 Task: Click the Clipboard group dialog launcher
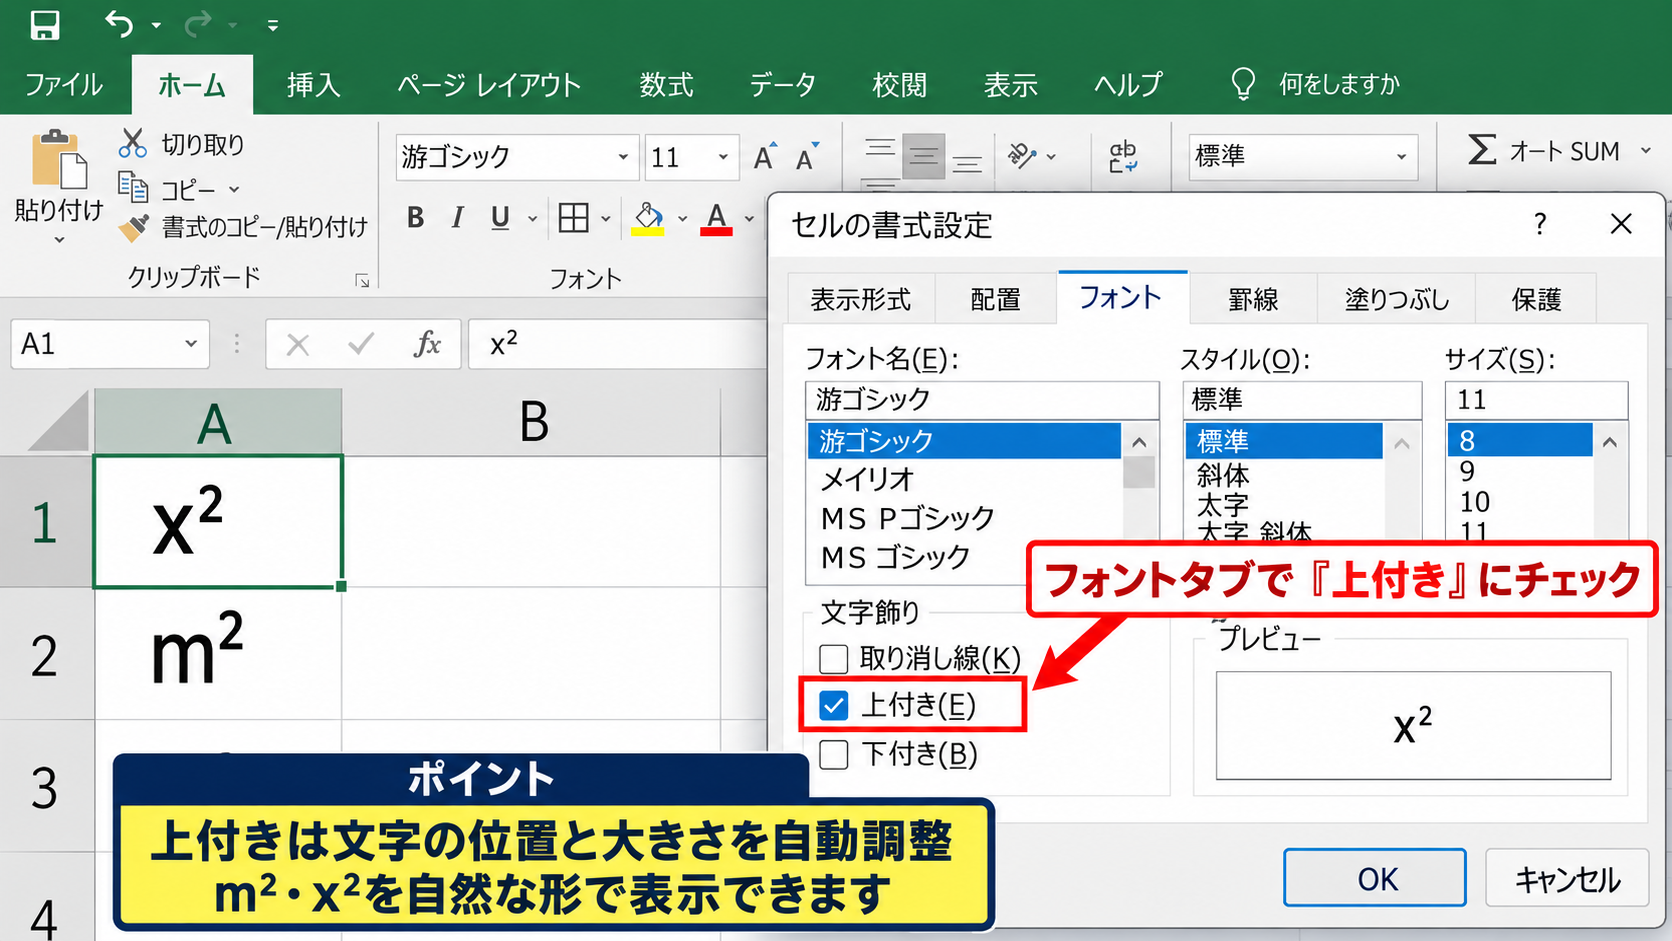(x=362, y=280)
